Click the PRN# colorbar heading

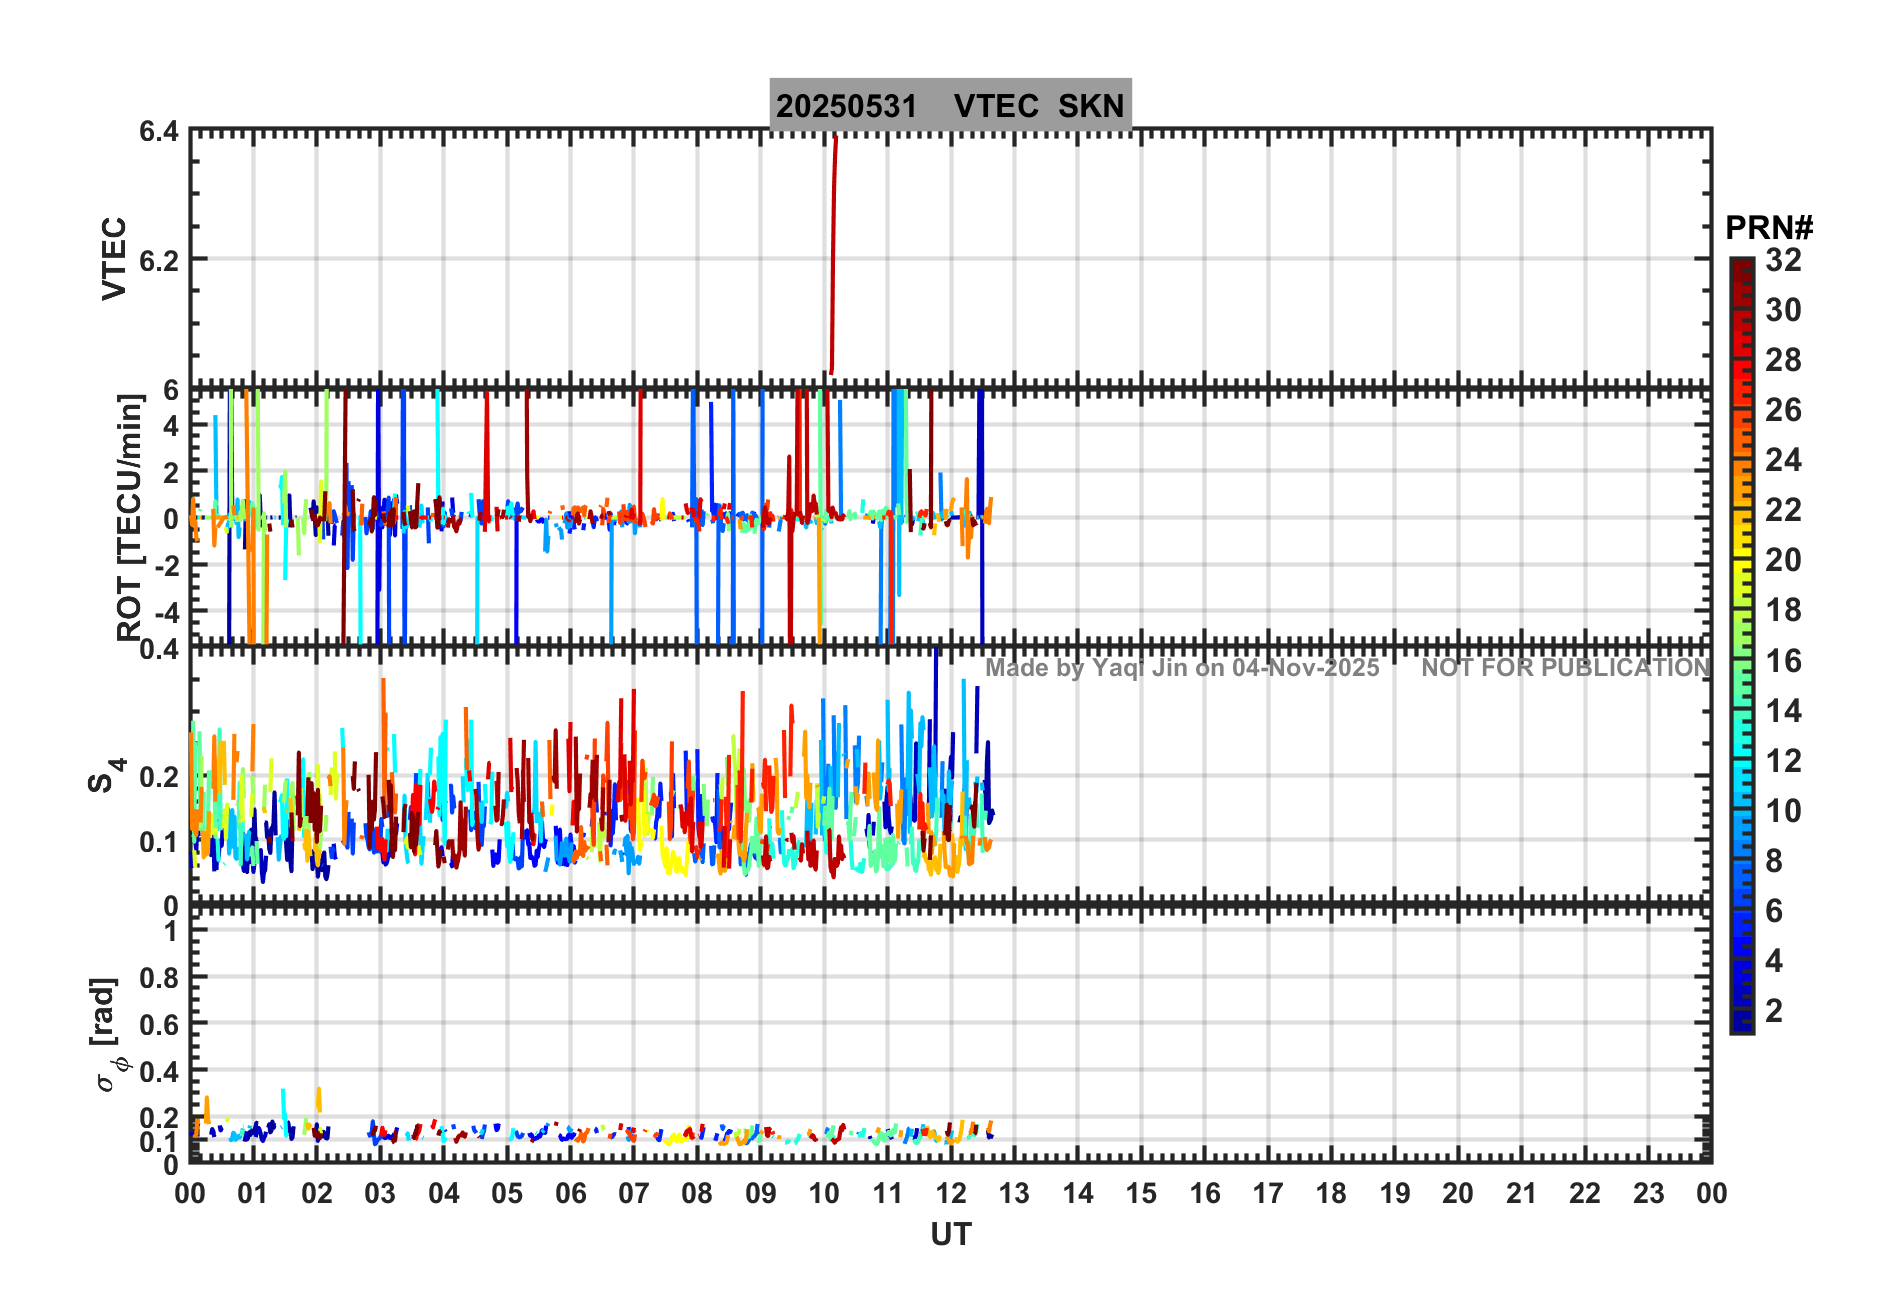click(x=1768, y=228)
